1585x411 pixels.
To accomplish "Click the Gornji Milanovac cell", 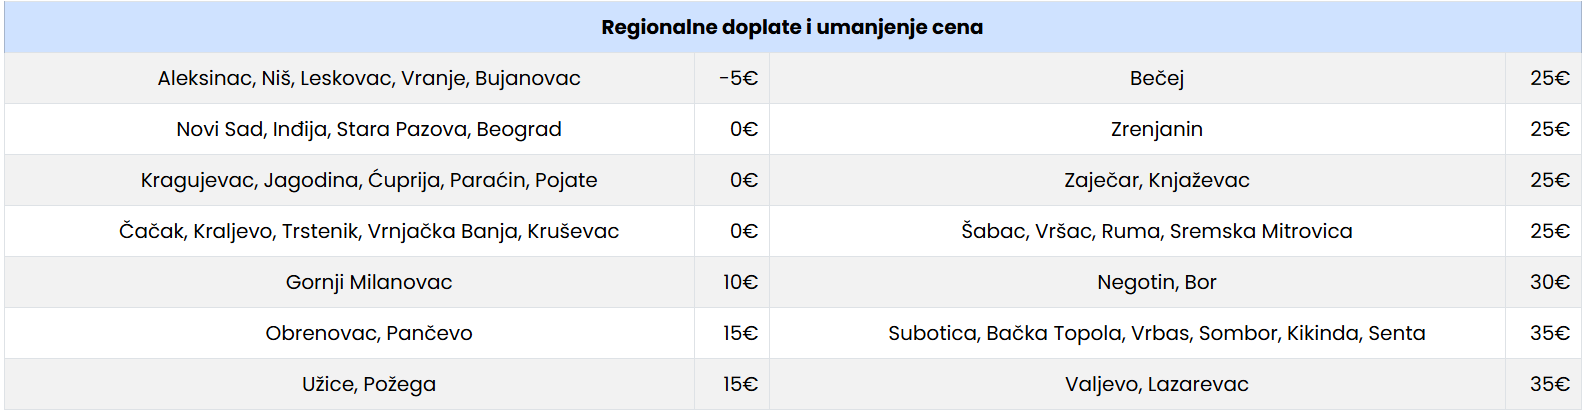I will (369, 282).
